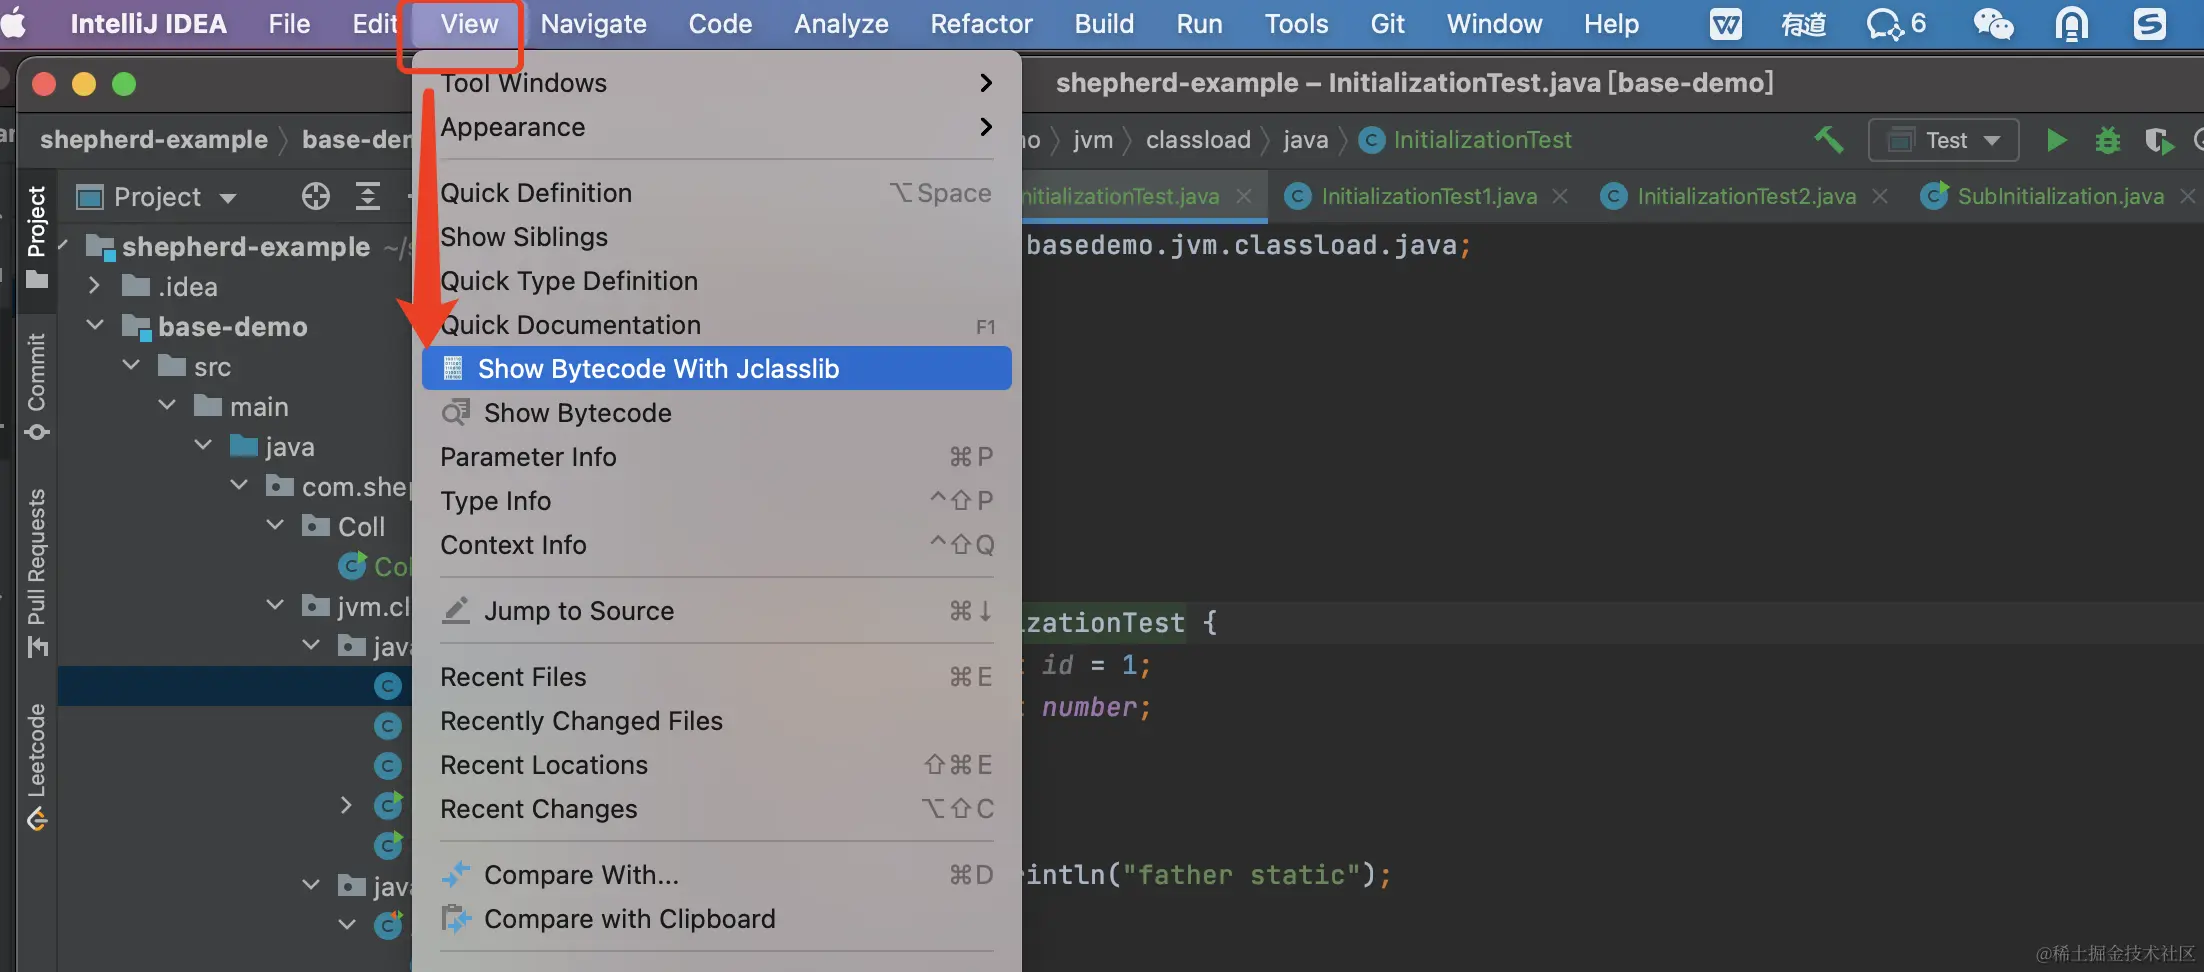Select Compare with Clipboard

(716, 919)
